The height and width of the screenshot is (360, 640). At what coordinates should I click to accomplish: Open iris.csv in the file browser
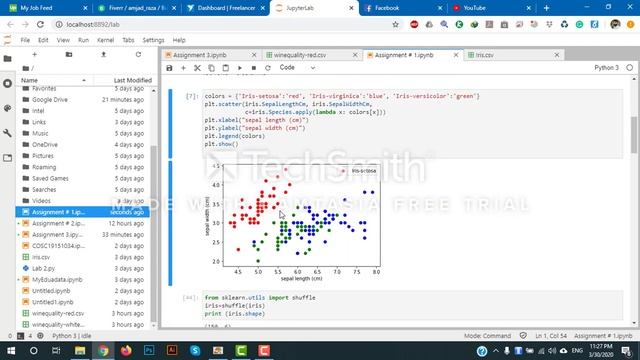point(83,257)
